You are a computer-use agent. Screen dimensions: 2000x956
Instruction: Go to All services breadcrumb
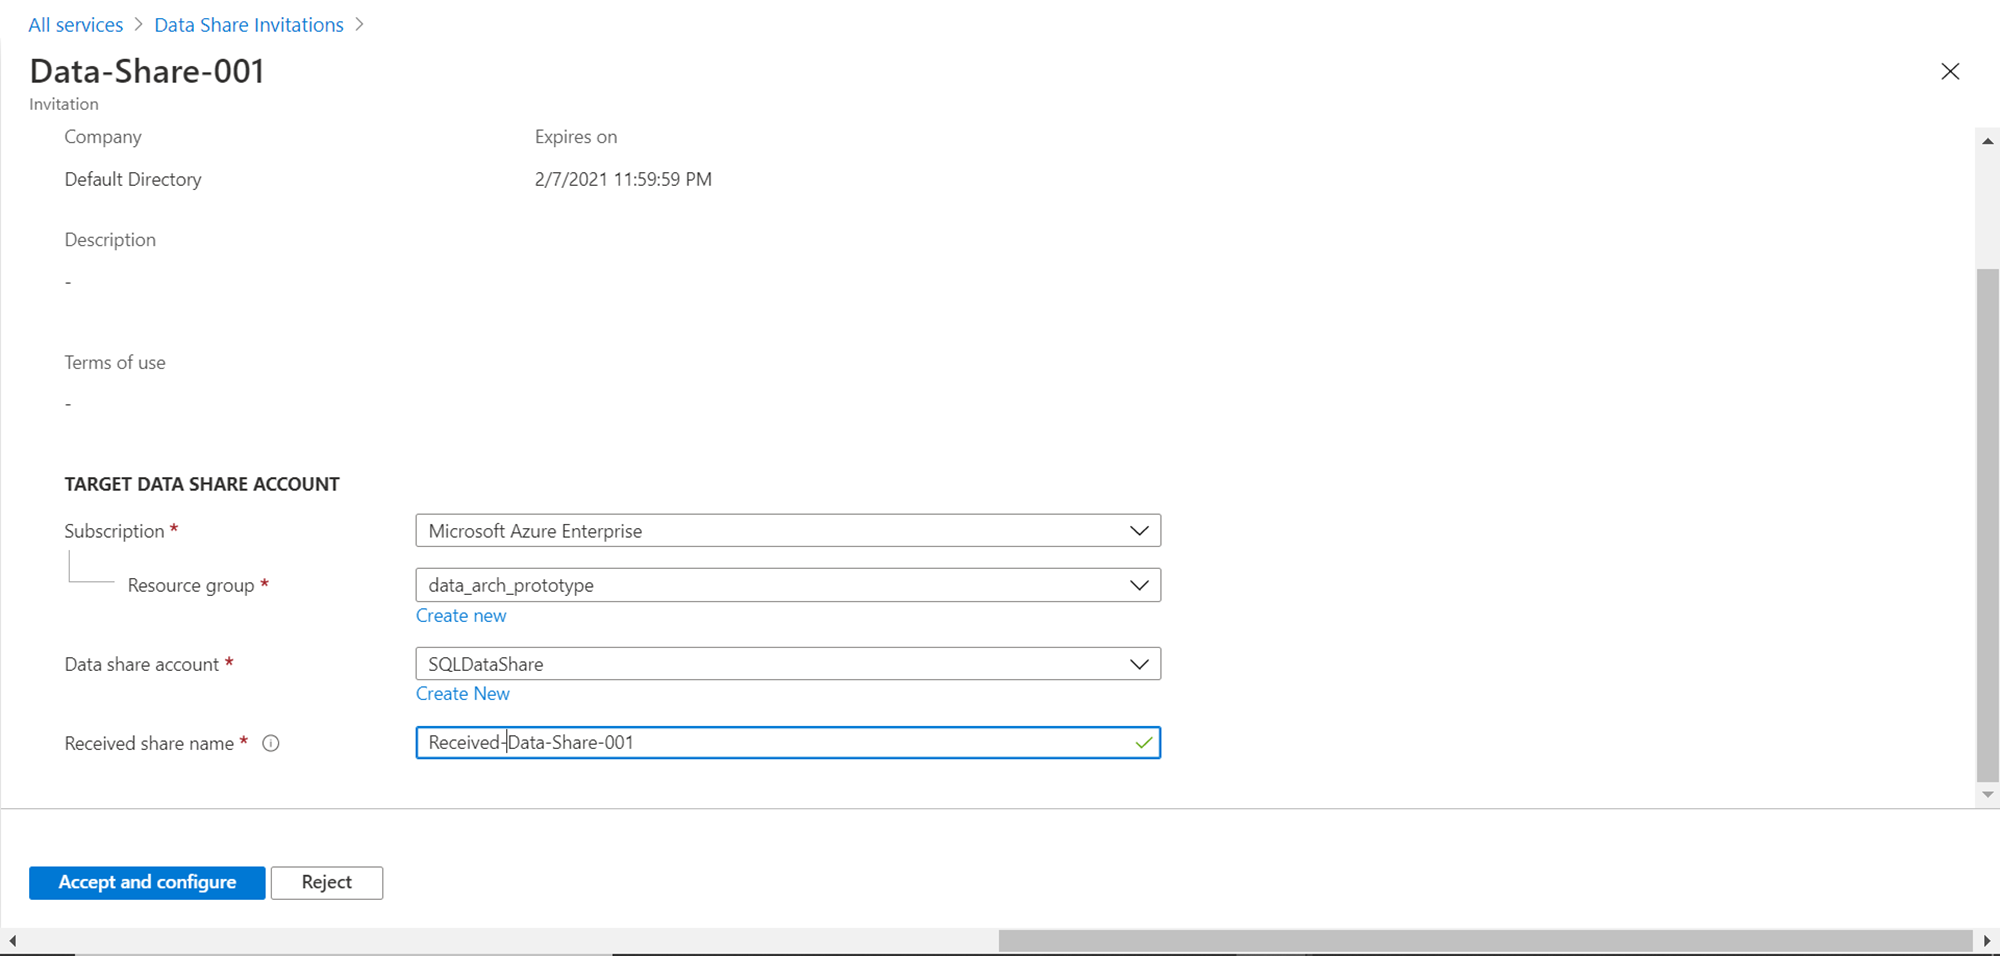76,25
